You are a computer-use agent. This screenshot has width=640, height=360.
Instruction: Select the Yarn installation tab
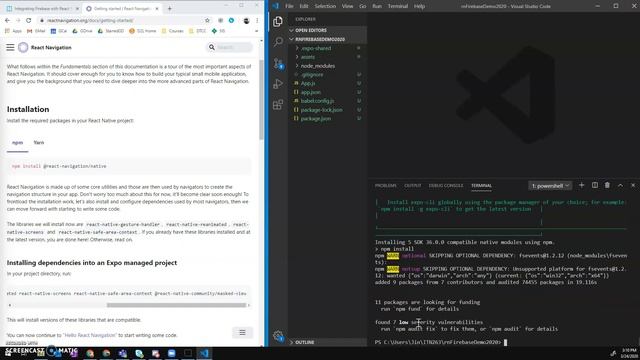[39, 143]
